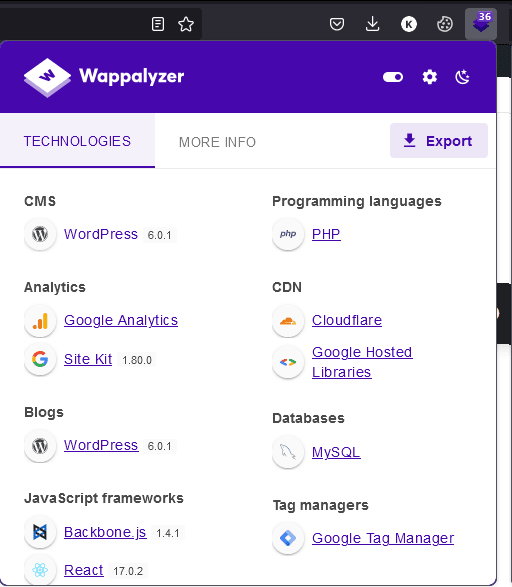The image size is (512, 587).
Task: Click the CDN category heading
Action: point(287,288)
